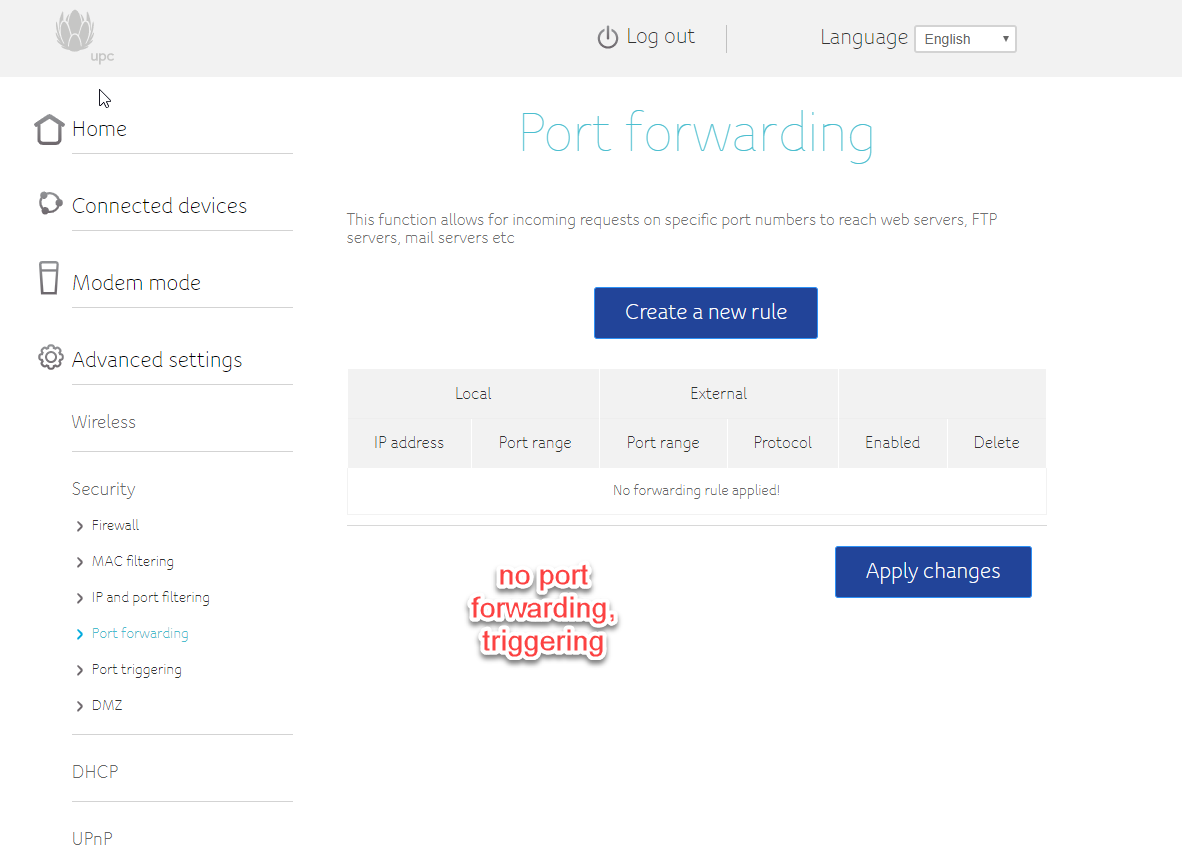
Task: Open the DHCP section
Action: coord(95,772)
